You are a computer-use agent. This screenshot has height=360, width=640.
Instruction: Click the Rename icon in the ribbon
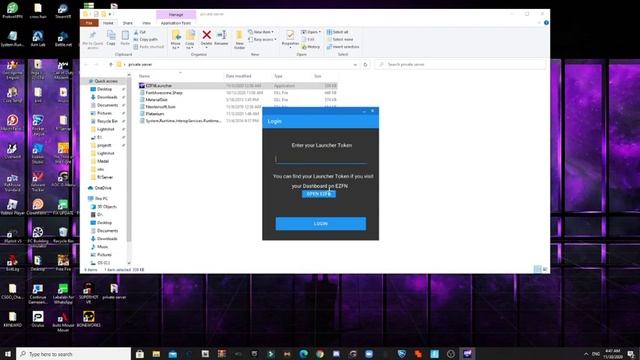222,35
